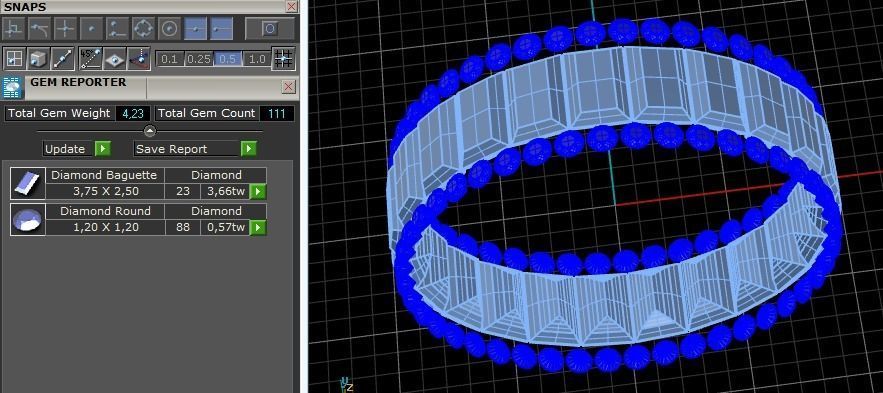Toggle the grid snap hash icon
Image resolution: width=883 pixels, height=393 pixels.
click(x=283, y=59)
